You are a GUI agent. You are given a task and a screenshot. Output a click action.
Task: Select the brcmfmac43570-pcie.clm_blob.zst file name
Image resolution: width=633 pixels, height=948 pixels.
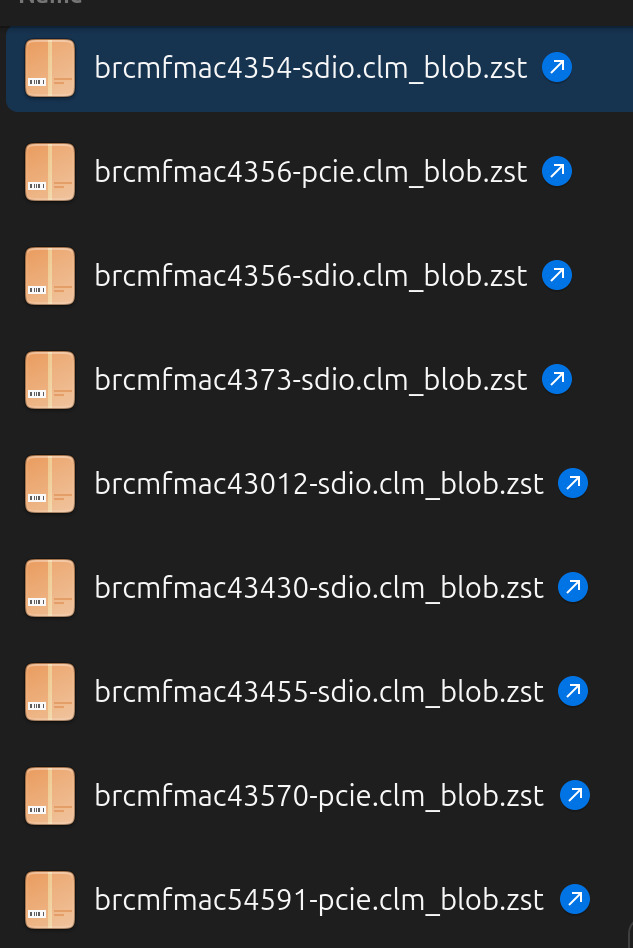pyautogui.click(x=319, y=796)
